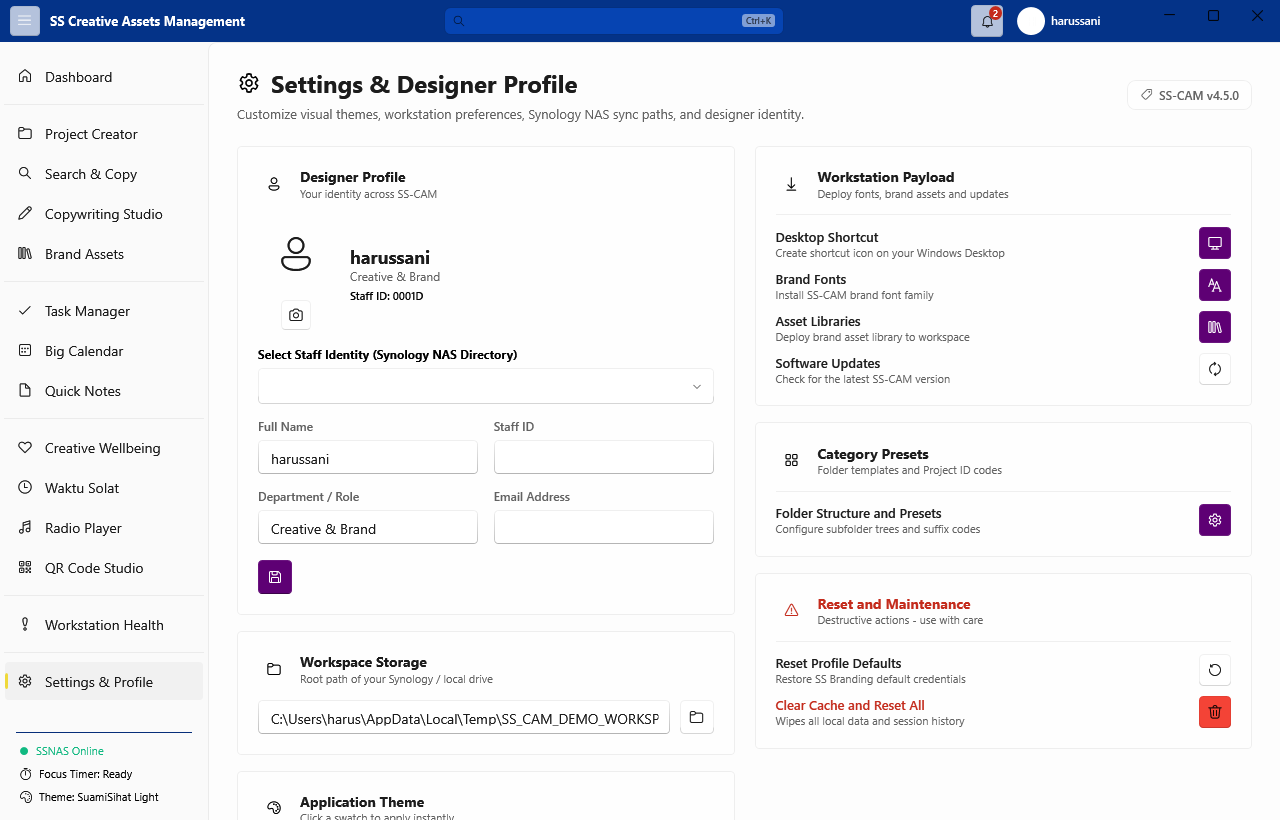This screenshot has height=820, width=1280.
Task: Open Folder Structure and Presets gear button
Action: [1215, 520]
